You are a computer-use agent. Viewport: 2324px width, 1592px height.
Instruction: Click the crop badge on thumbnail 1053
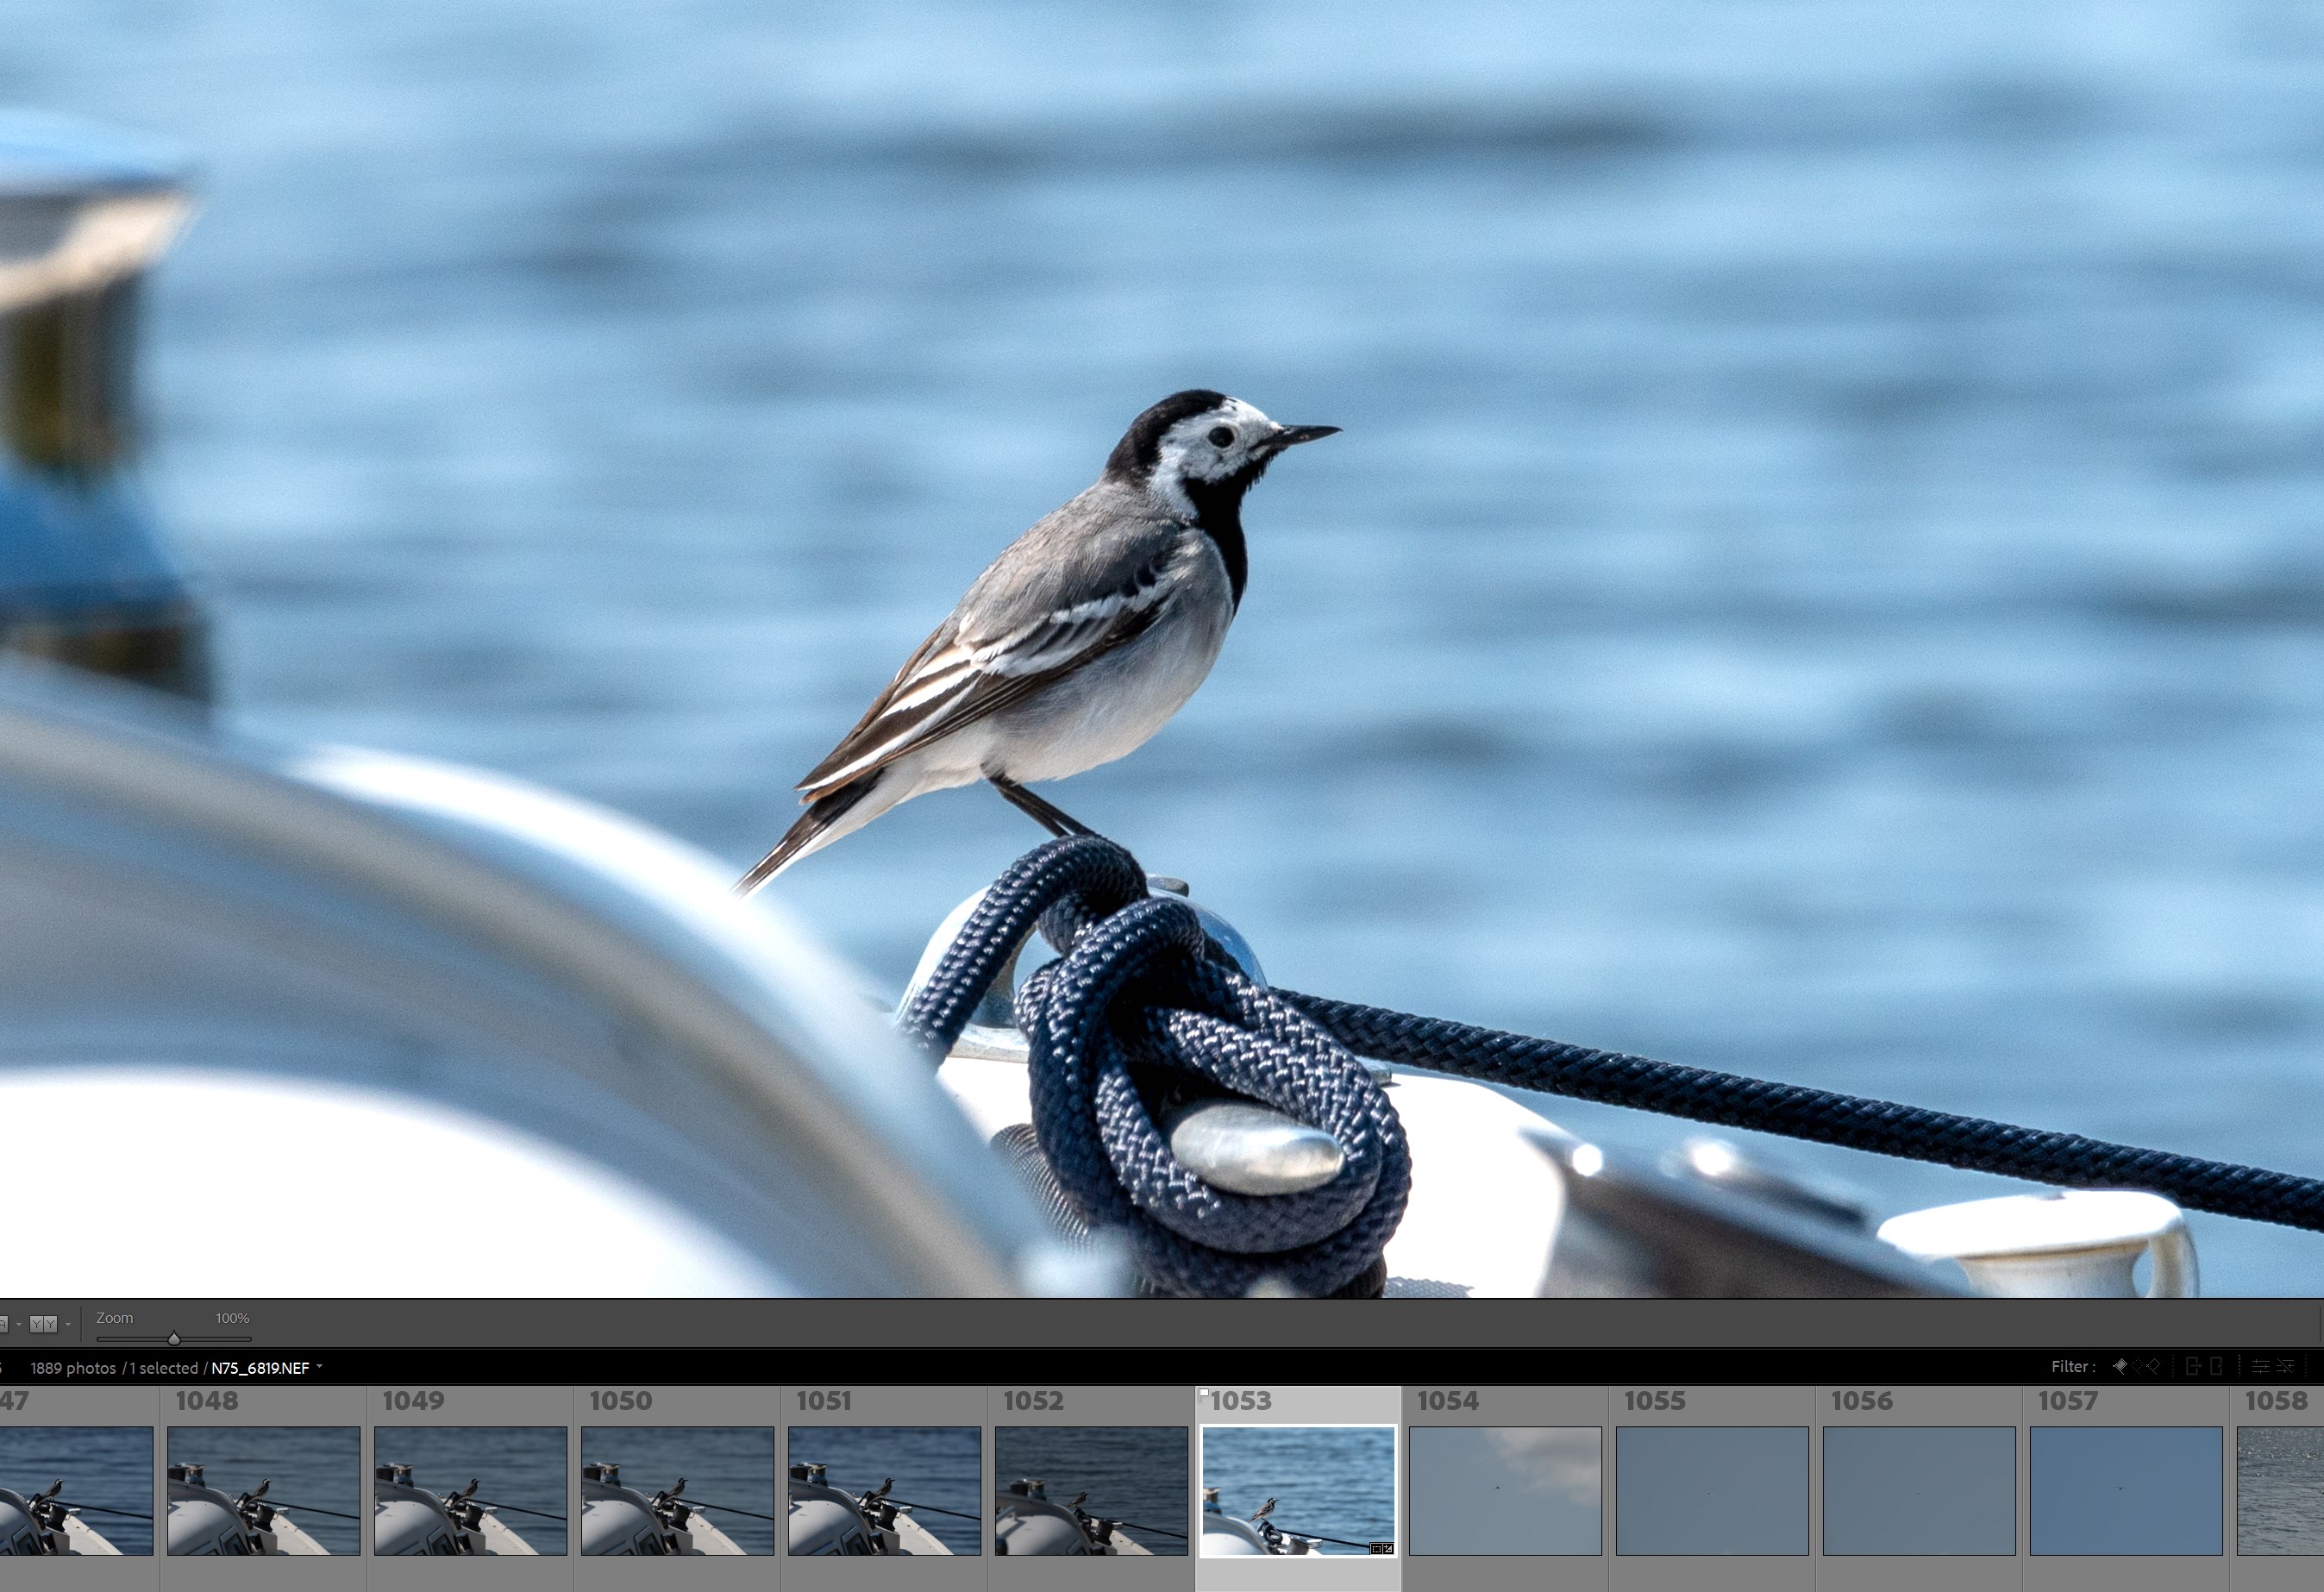click(x=1377, y=1549)
